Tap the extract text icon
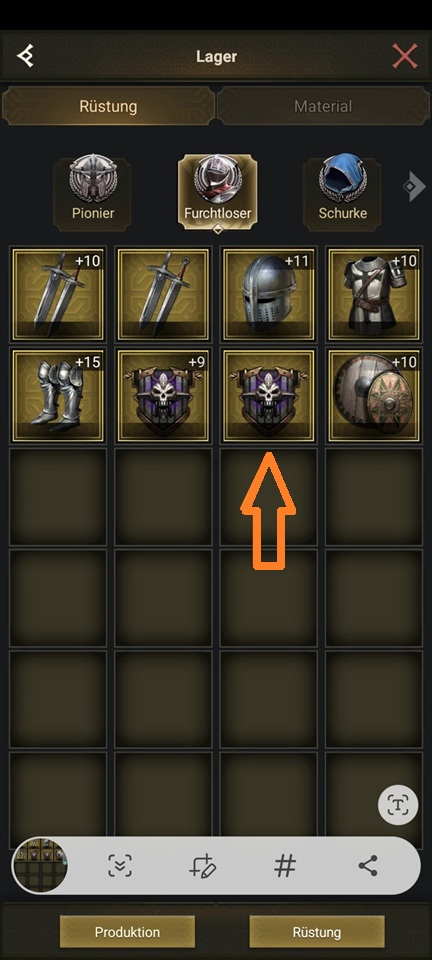Image resolution: width=432 pixels, height=960 pixels. [398, 804]
